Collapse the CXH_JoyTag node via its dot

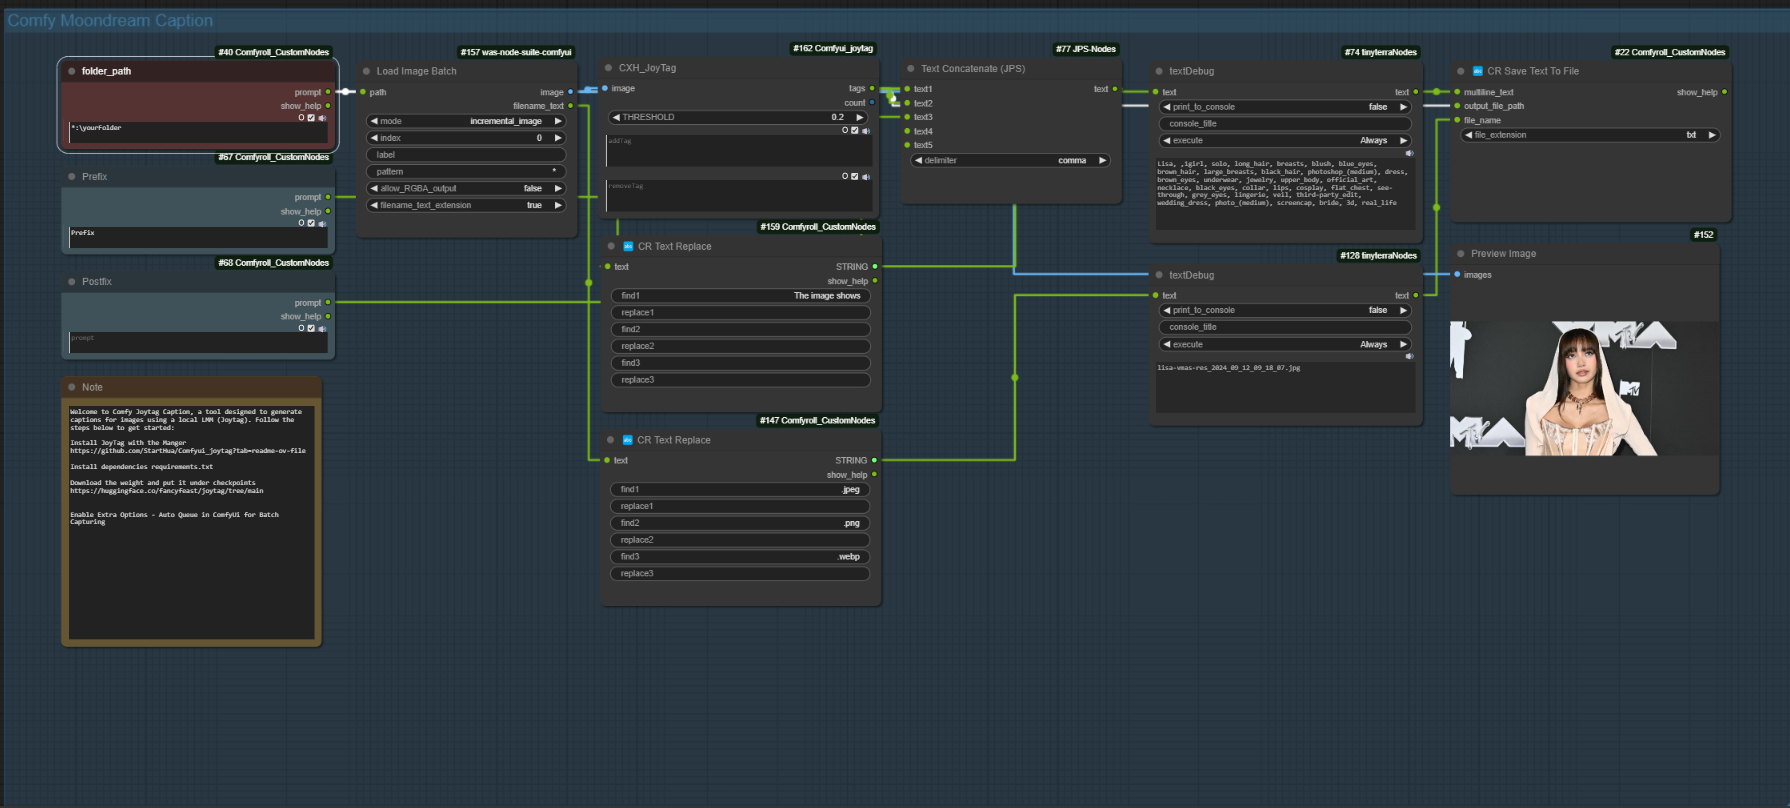609,68
